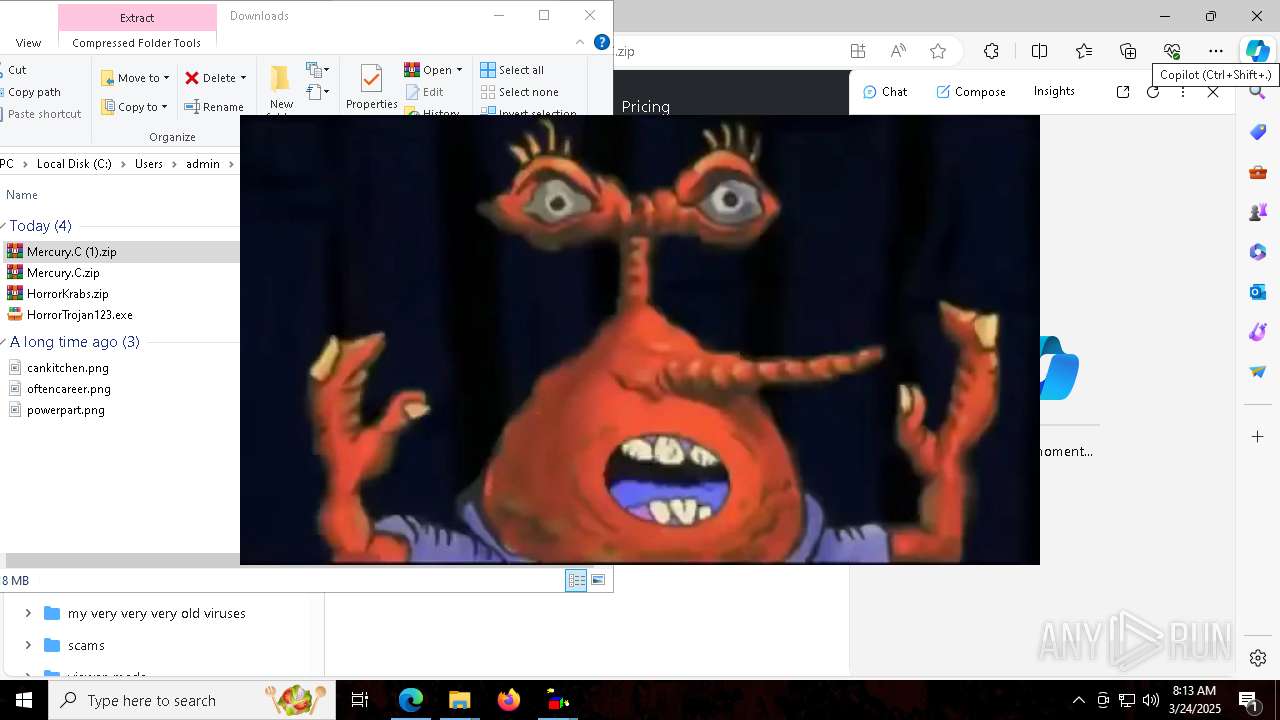Switch to Chat tab in Copilot pane
The width and height of the screenshot is (1280, 720).
pos(885,91)
